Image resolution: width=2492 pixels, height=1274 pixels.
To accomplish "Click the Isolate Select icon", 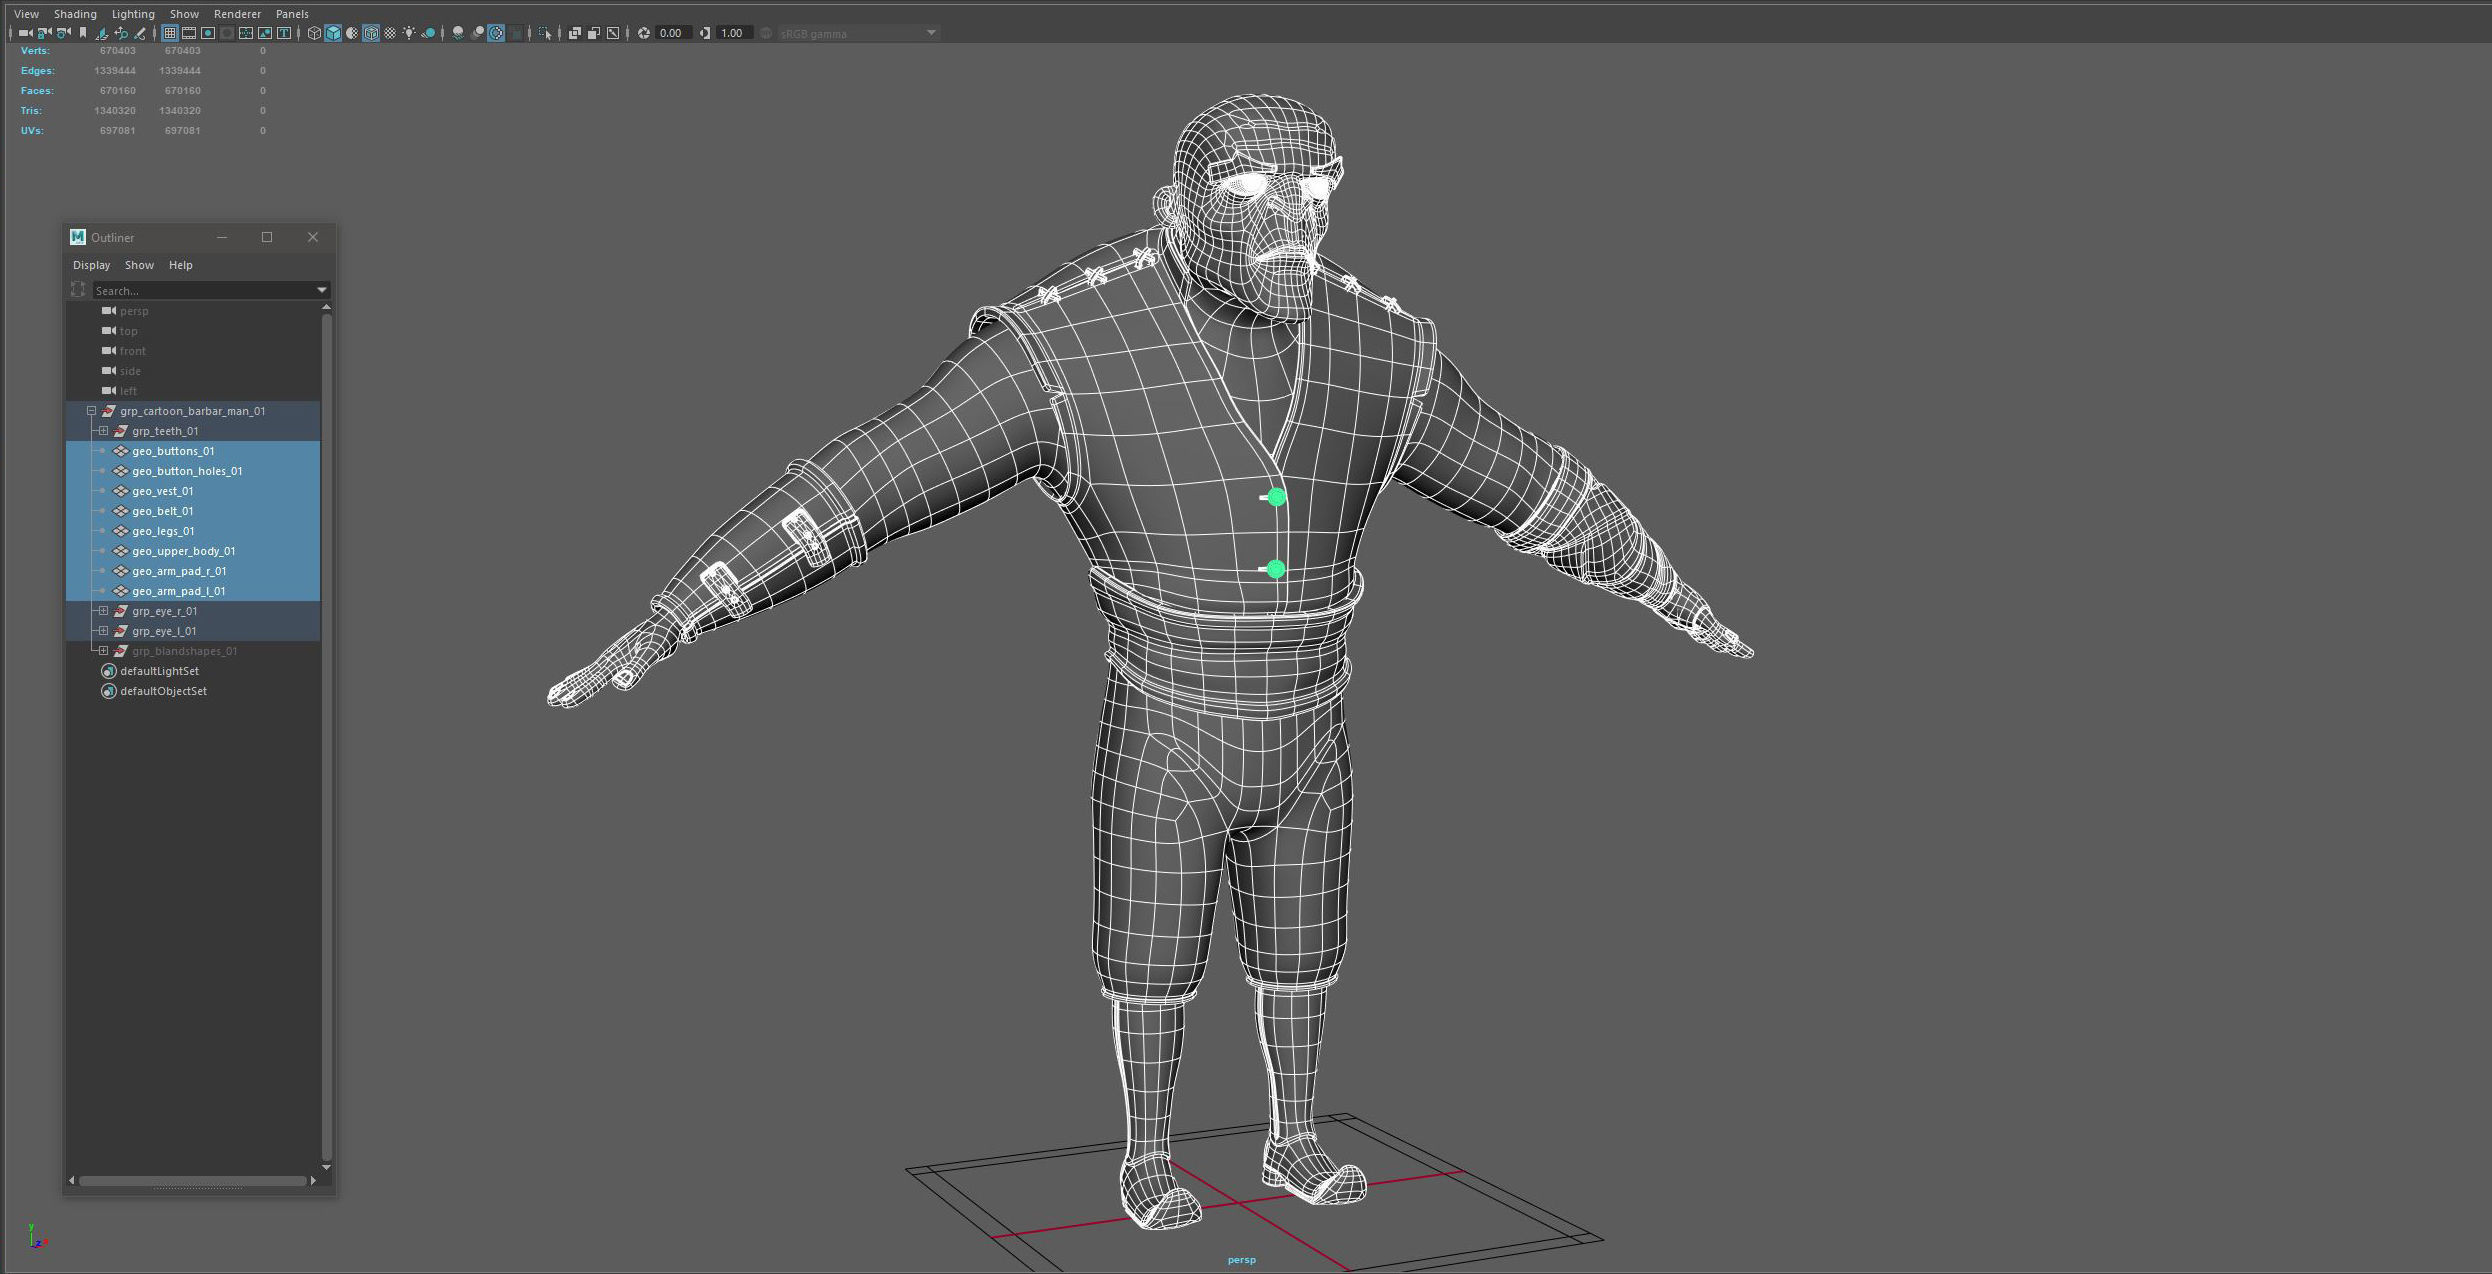I will [545, 33].
